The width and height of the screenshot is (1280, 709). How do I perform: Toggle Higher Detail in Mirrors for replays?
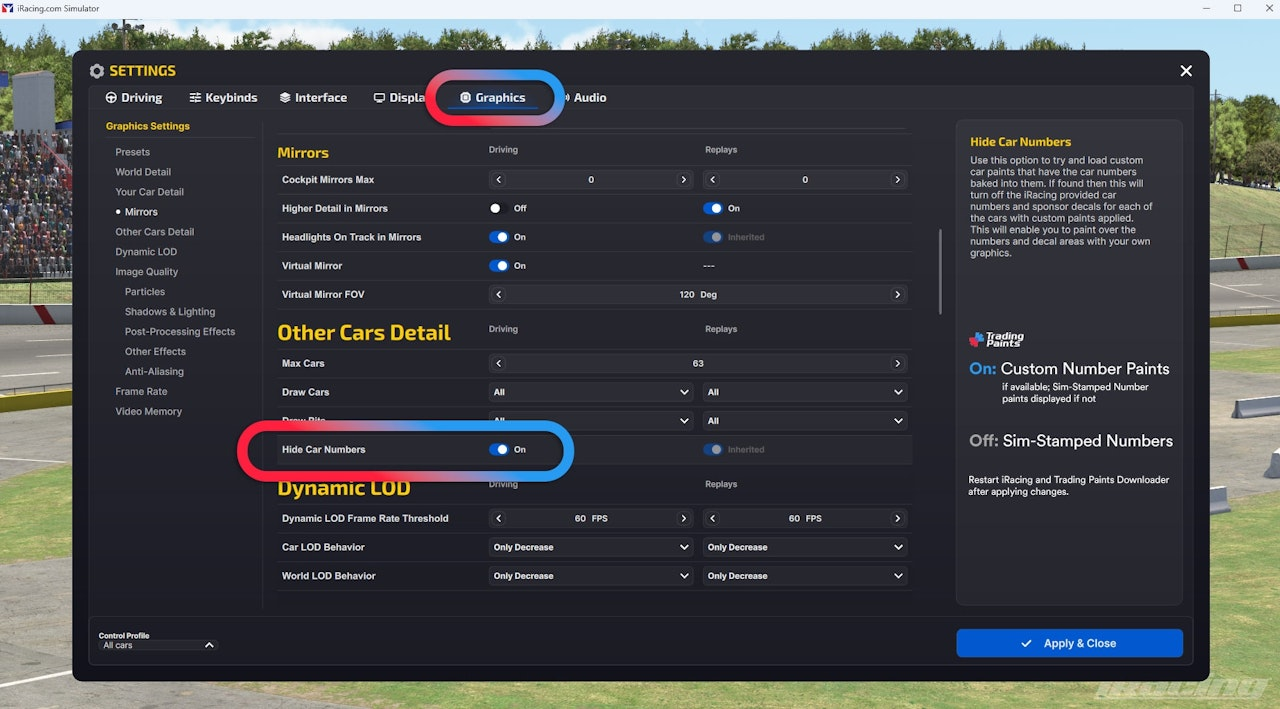(713, 209)
